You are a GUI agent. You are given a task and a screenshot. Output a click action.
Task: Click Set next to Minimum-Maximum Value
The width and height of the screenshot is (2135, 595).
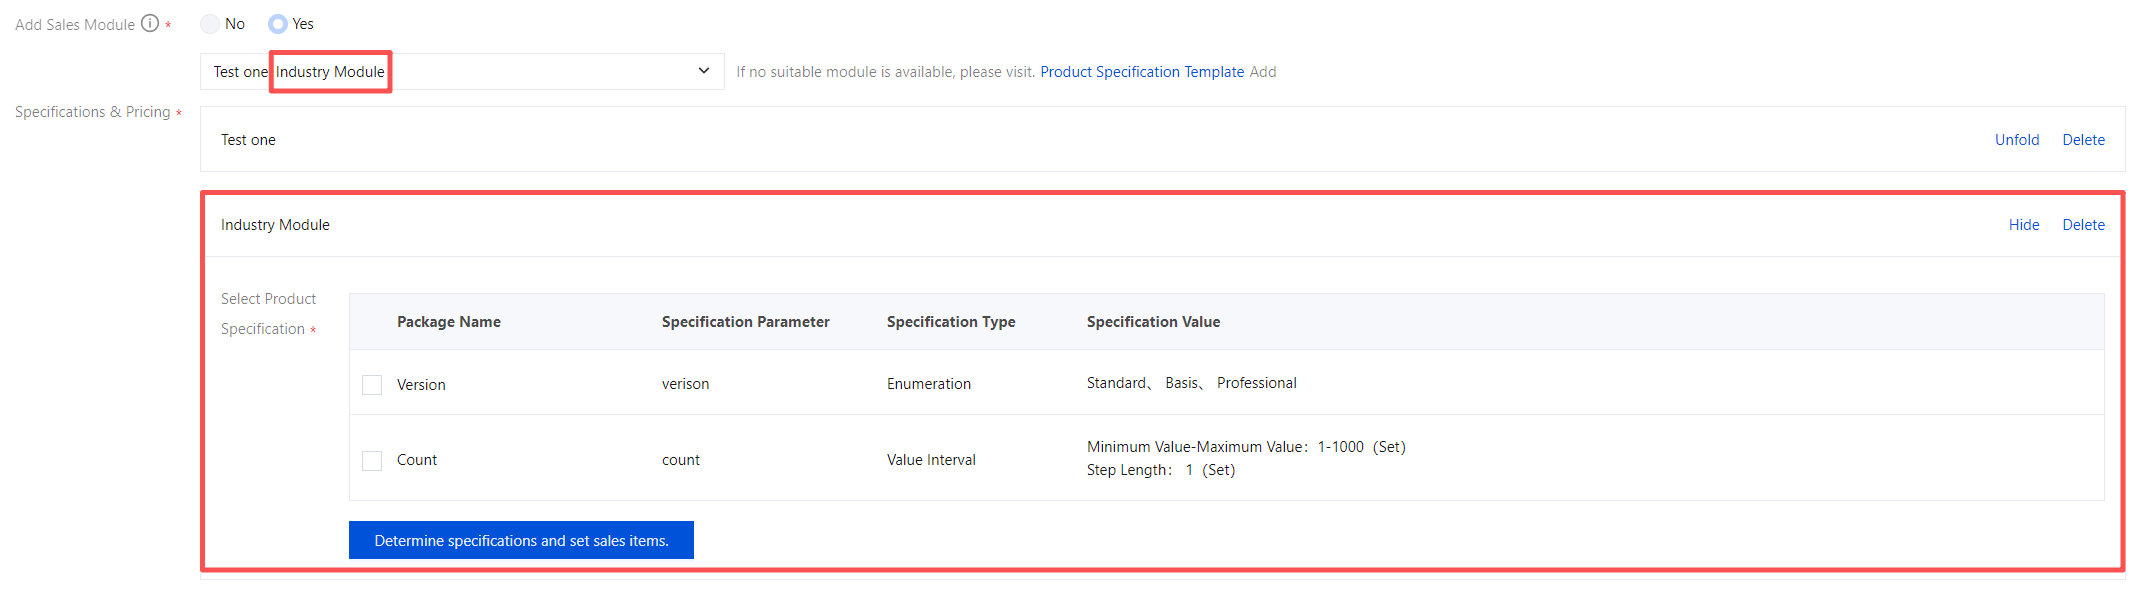click(x=1389, y=447)
